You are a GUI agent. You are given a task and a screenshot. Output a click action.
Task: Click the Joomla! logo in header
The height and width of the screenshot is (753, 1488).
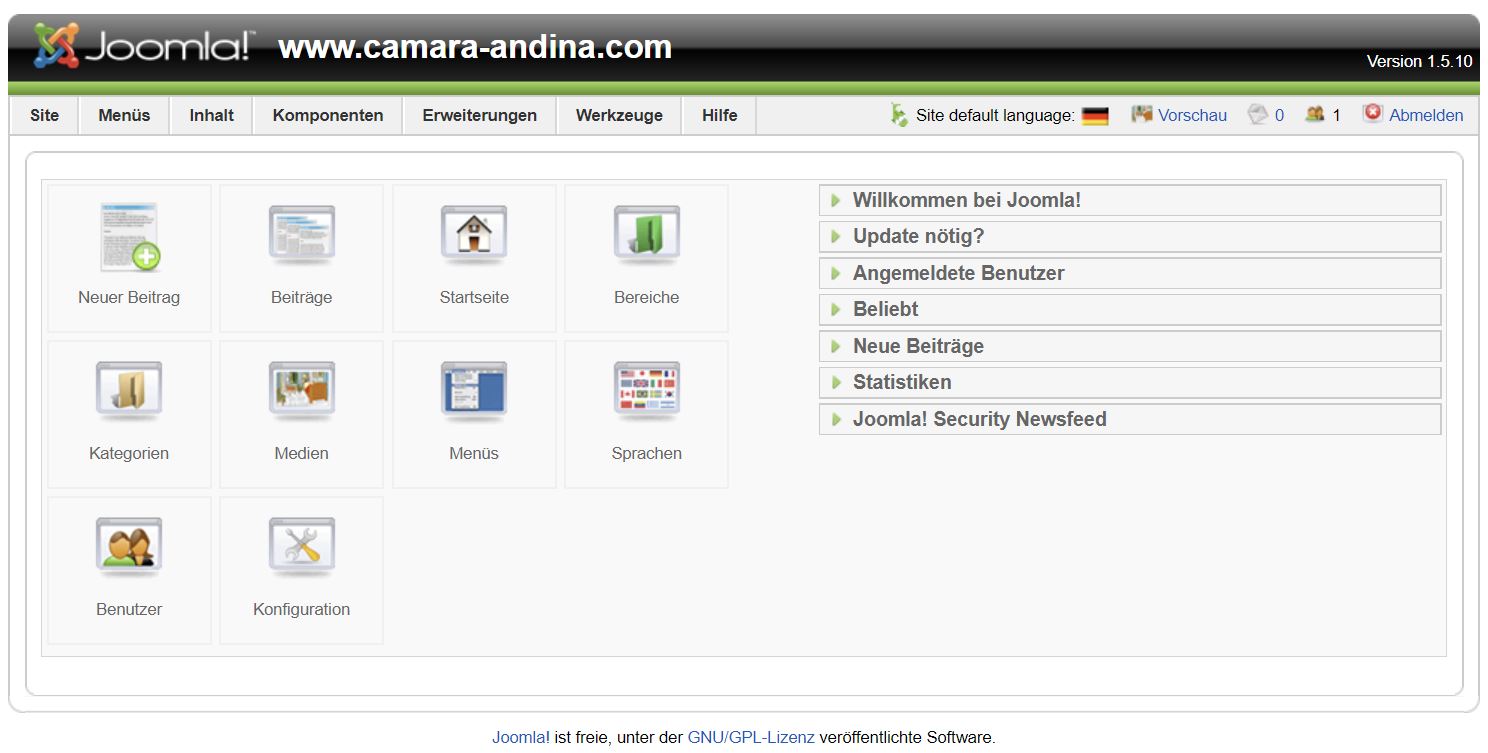click(x=145, y=46)
